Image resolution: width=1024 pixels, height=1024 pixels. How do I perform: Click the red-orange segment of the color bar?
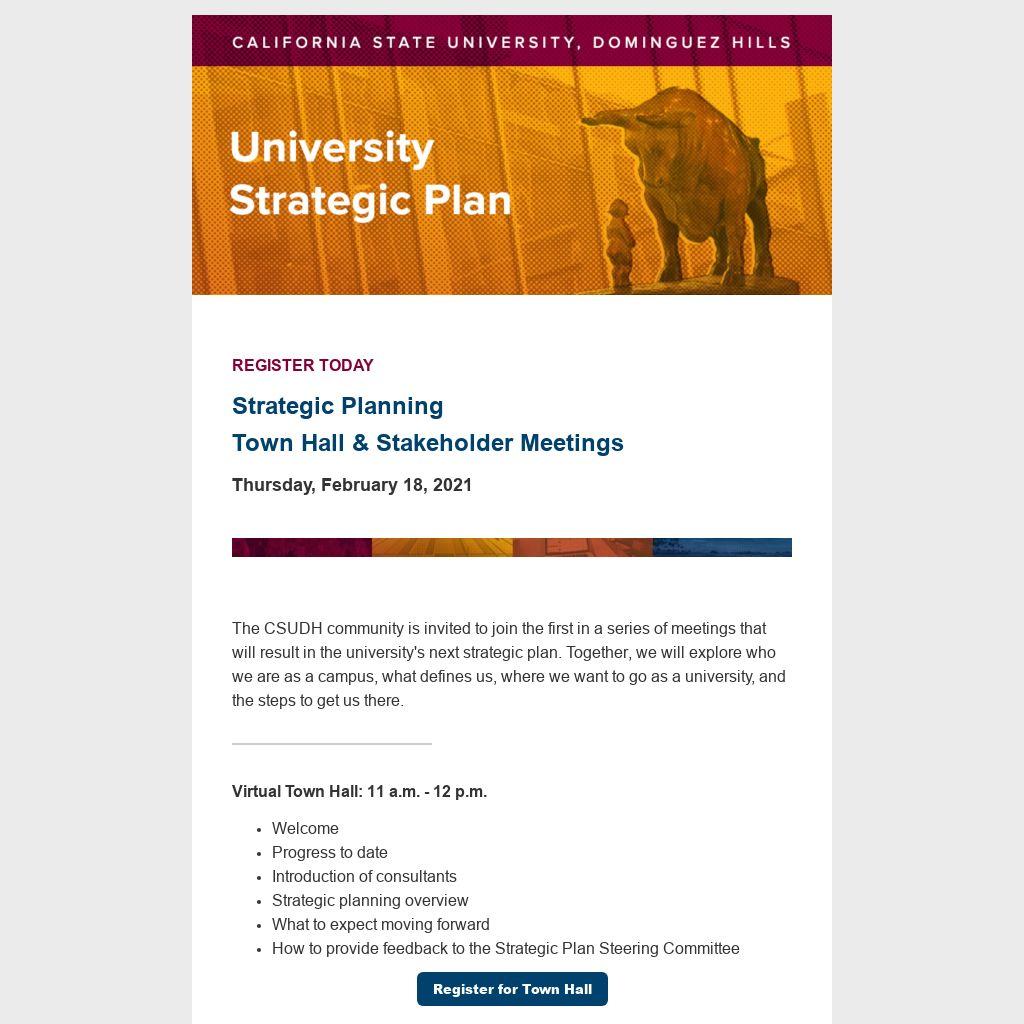582,547
